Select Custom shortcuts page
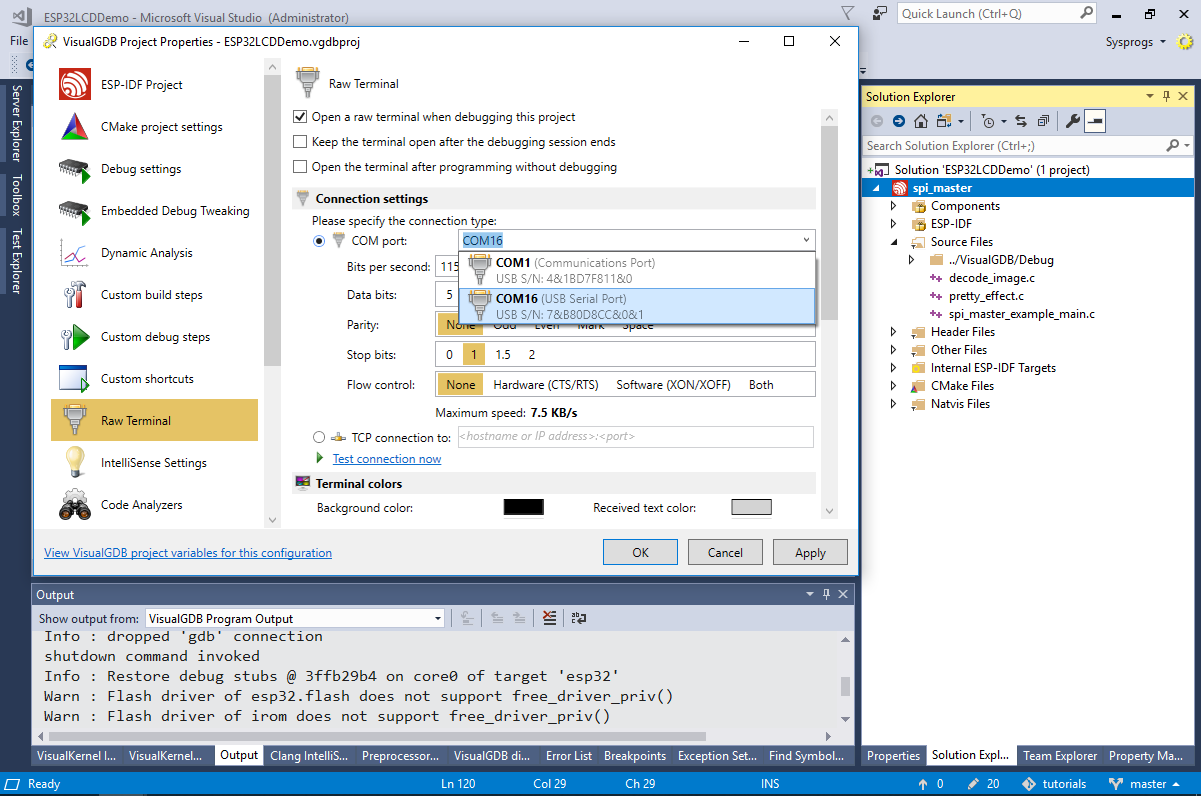Screen dimensions: 1201x796 [154, 379]
